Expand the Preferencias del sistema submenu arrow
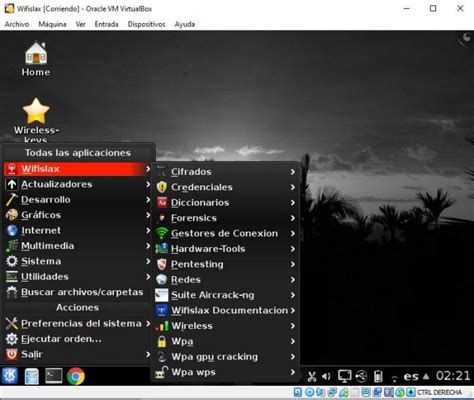This screenshot has width=474, height=400. point(148,323)
